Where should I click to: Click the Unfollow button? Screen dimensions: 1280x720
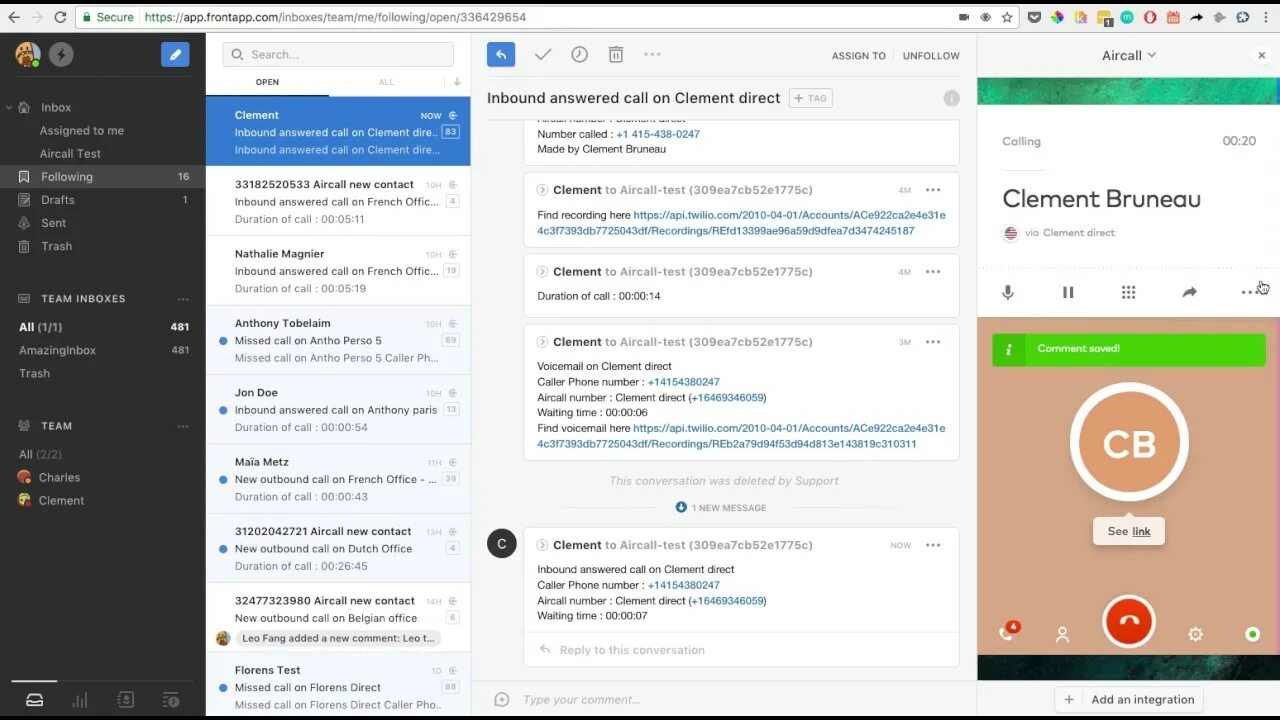pyautogui.click(x=931, y=56)
